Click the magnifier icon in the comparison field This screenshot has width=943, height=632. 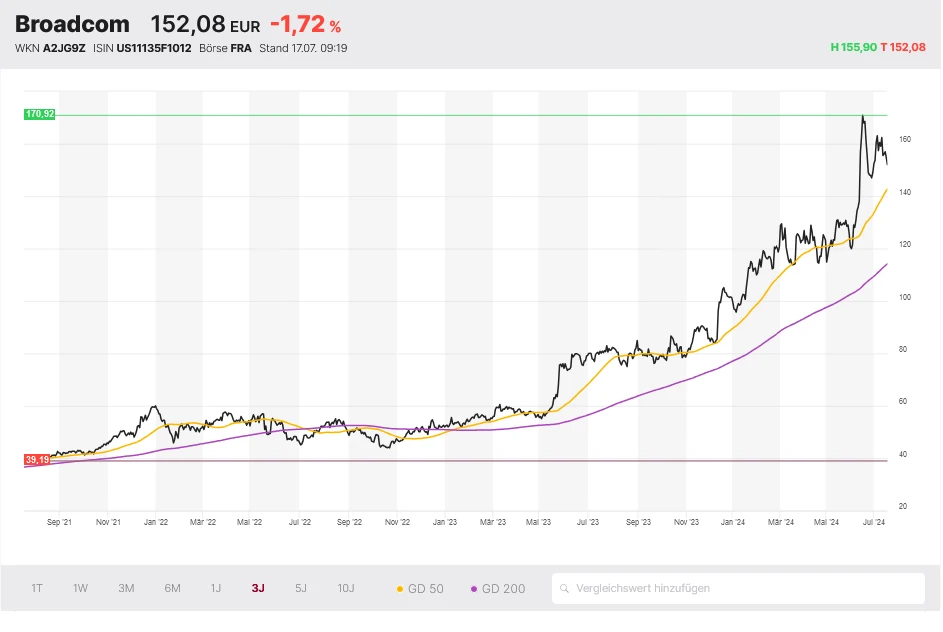click(x=565, y=589)
